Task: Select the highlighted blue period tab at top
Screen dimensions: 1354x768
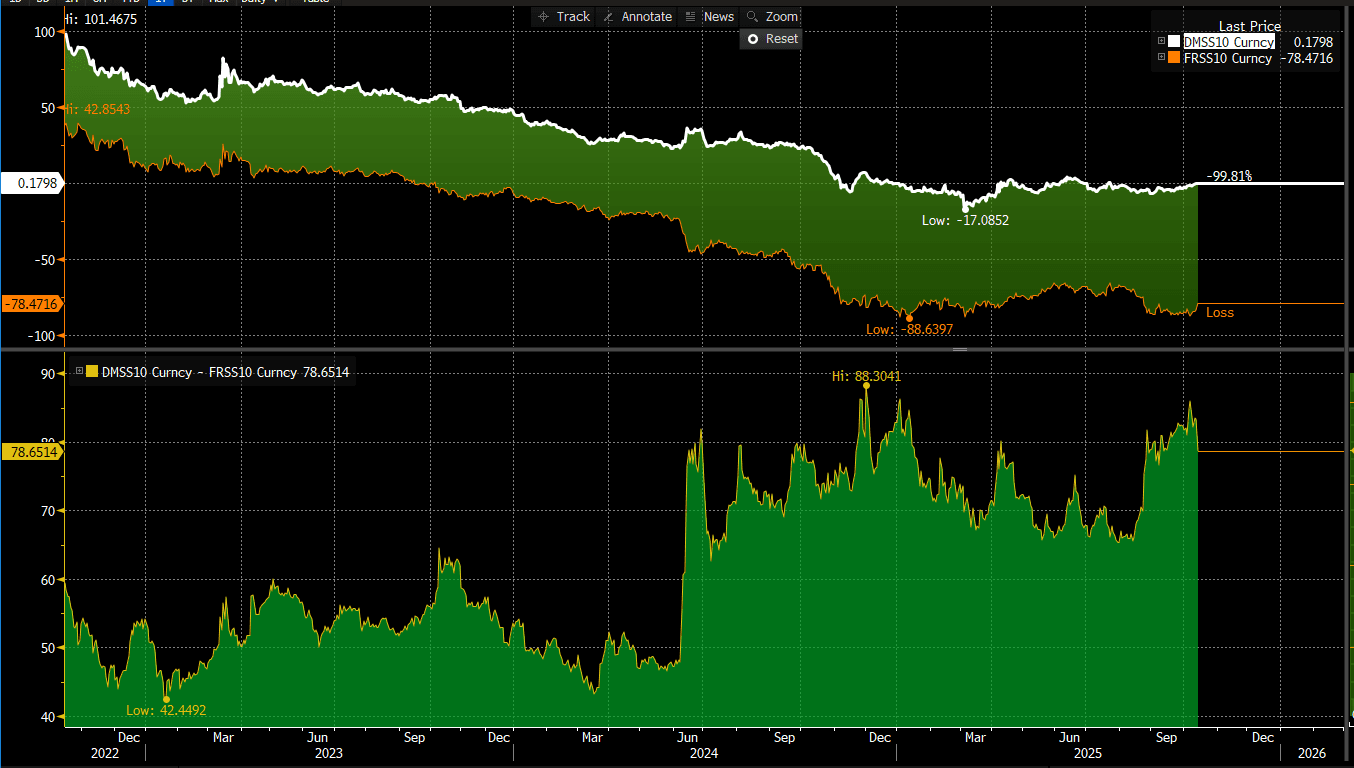Action: click(x=158, y=2)
